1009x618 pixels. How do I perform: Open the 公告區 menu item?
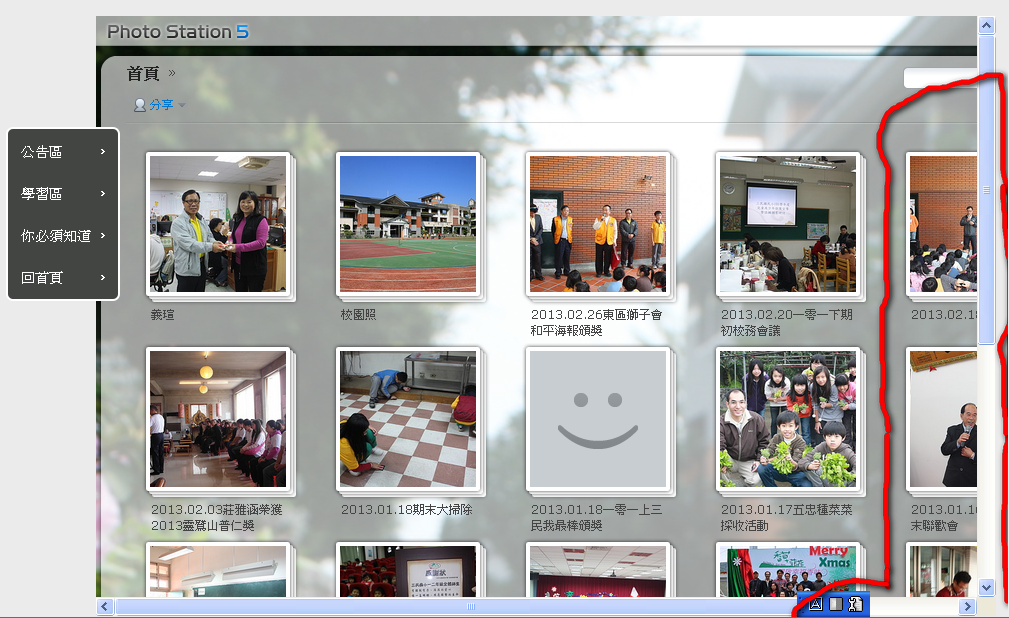[63, 151]
